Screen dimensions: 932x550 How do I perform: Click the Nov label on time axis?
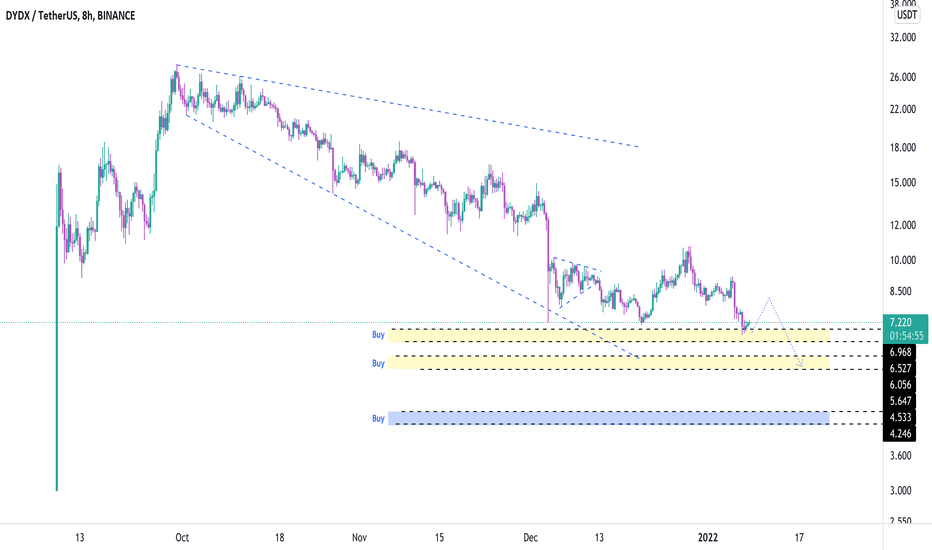(x=359, y=538)
